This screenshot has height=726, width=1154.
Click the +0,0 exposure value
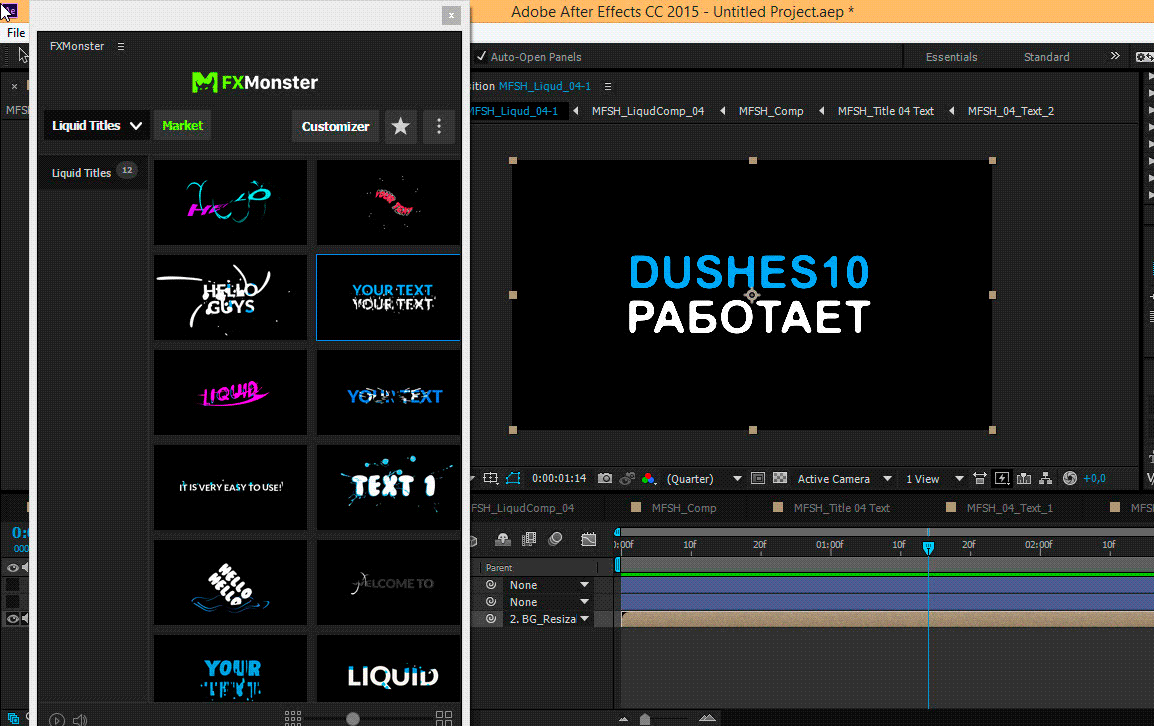click(1094, 479)
